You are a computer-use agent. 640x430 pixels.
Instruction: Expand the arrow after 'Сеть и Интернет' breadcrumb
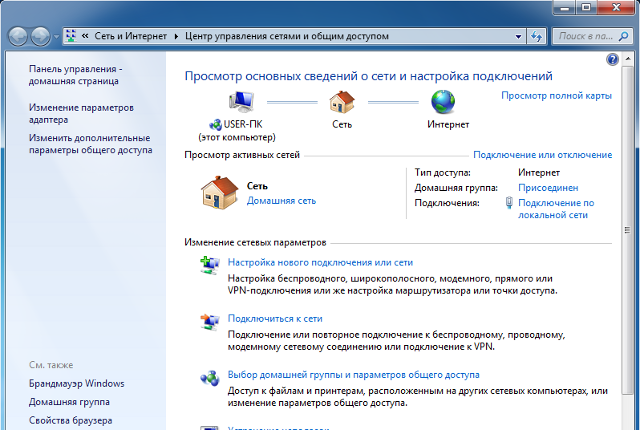coord(176,36)
